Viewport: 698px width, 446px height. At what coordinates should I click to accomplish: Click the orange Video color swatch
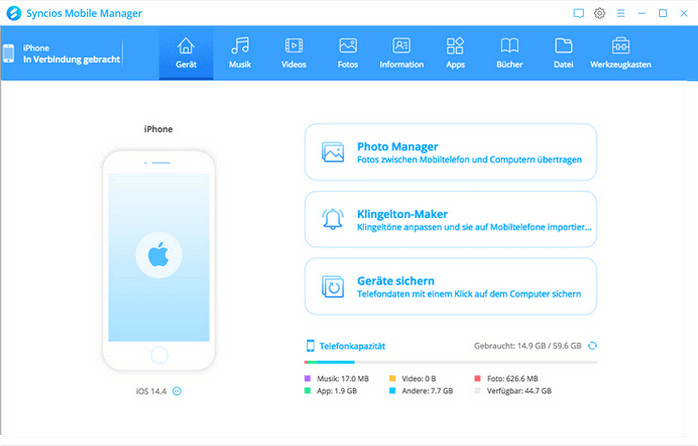click(392, 378)
